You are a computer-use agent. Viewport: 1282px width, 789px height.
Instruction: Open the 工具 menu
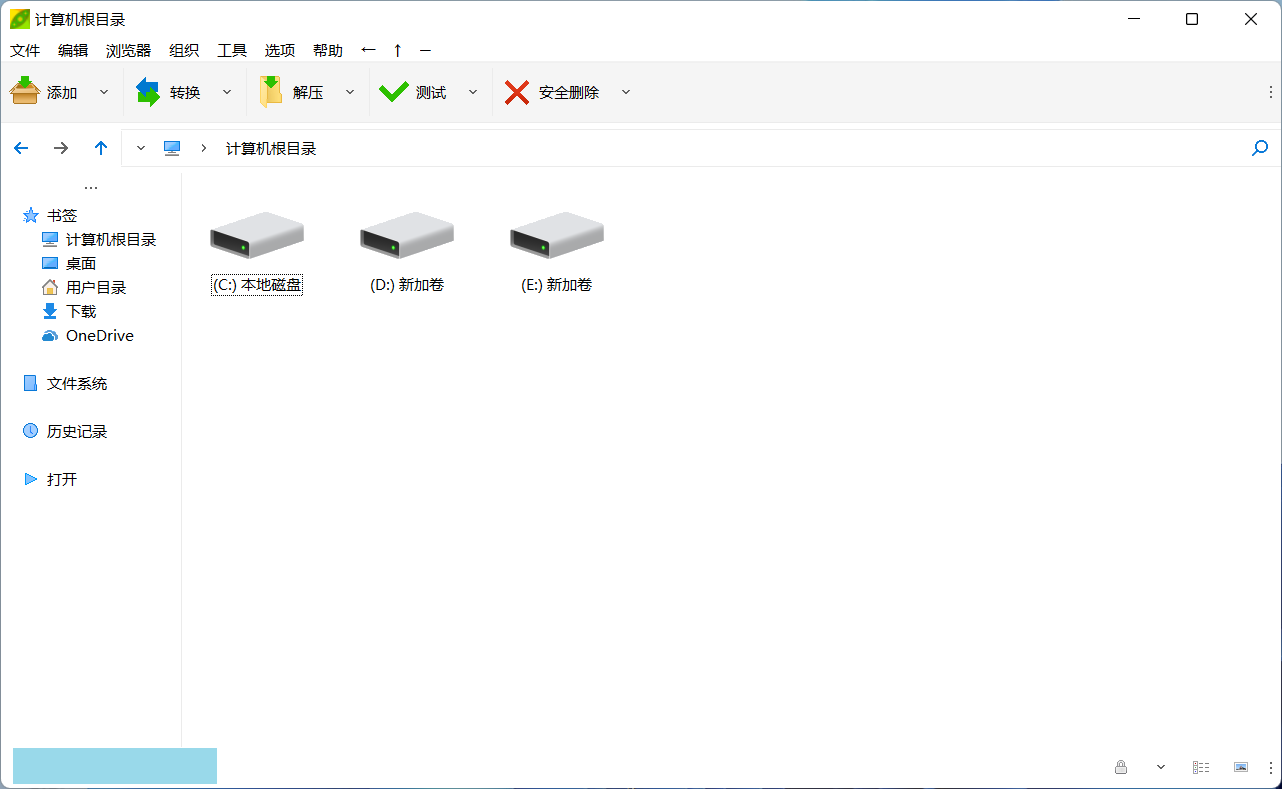[232, 50]
